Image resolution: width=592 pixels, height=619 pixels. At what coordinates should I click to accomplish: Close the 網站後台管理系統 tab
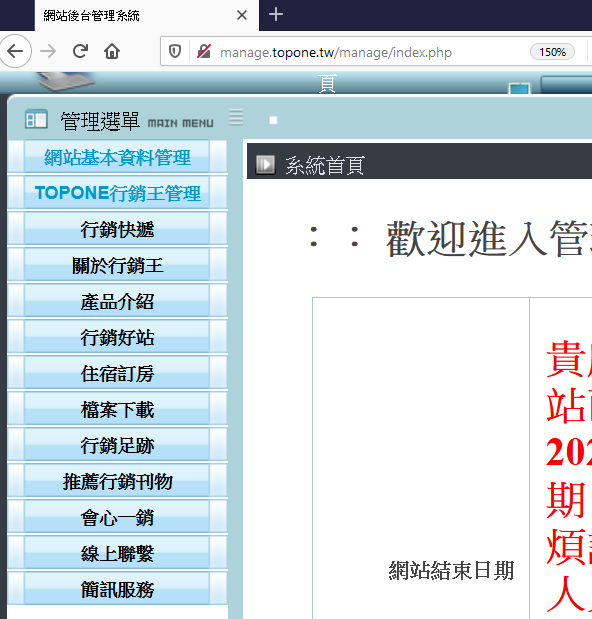coord(242,15)
